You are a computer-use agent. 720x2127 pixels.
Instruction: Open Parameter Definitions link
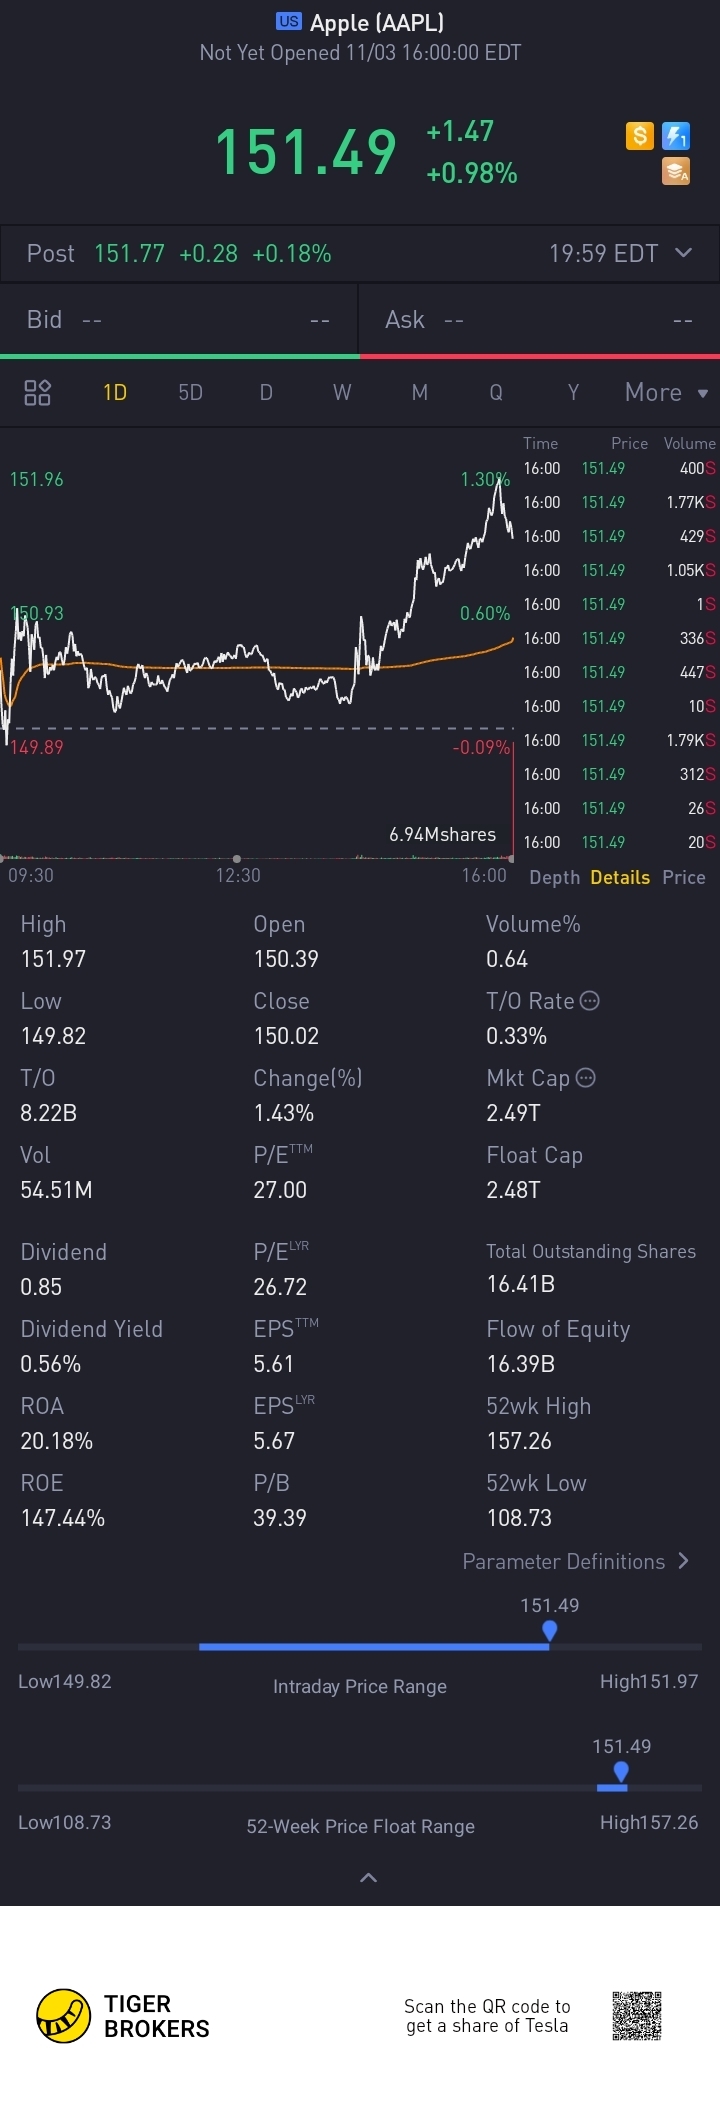point(575,1561)
